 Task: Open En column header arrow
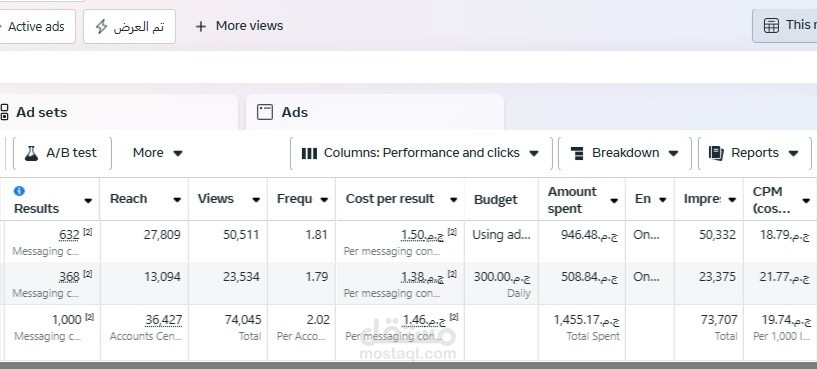tap(663, 200)
